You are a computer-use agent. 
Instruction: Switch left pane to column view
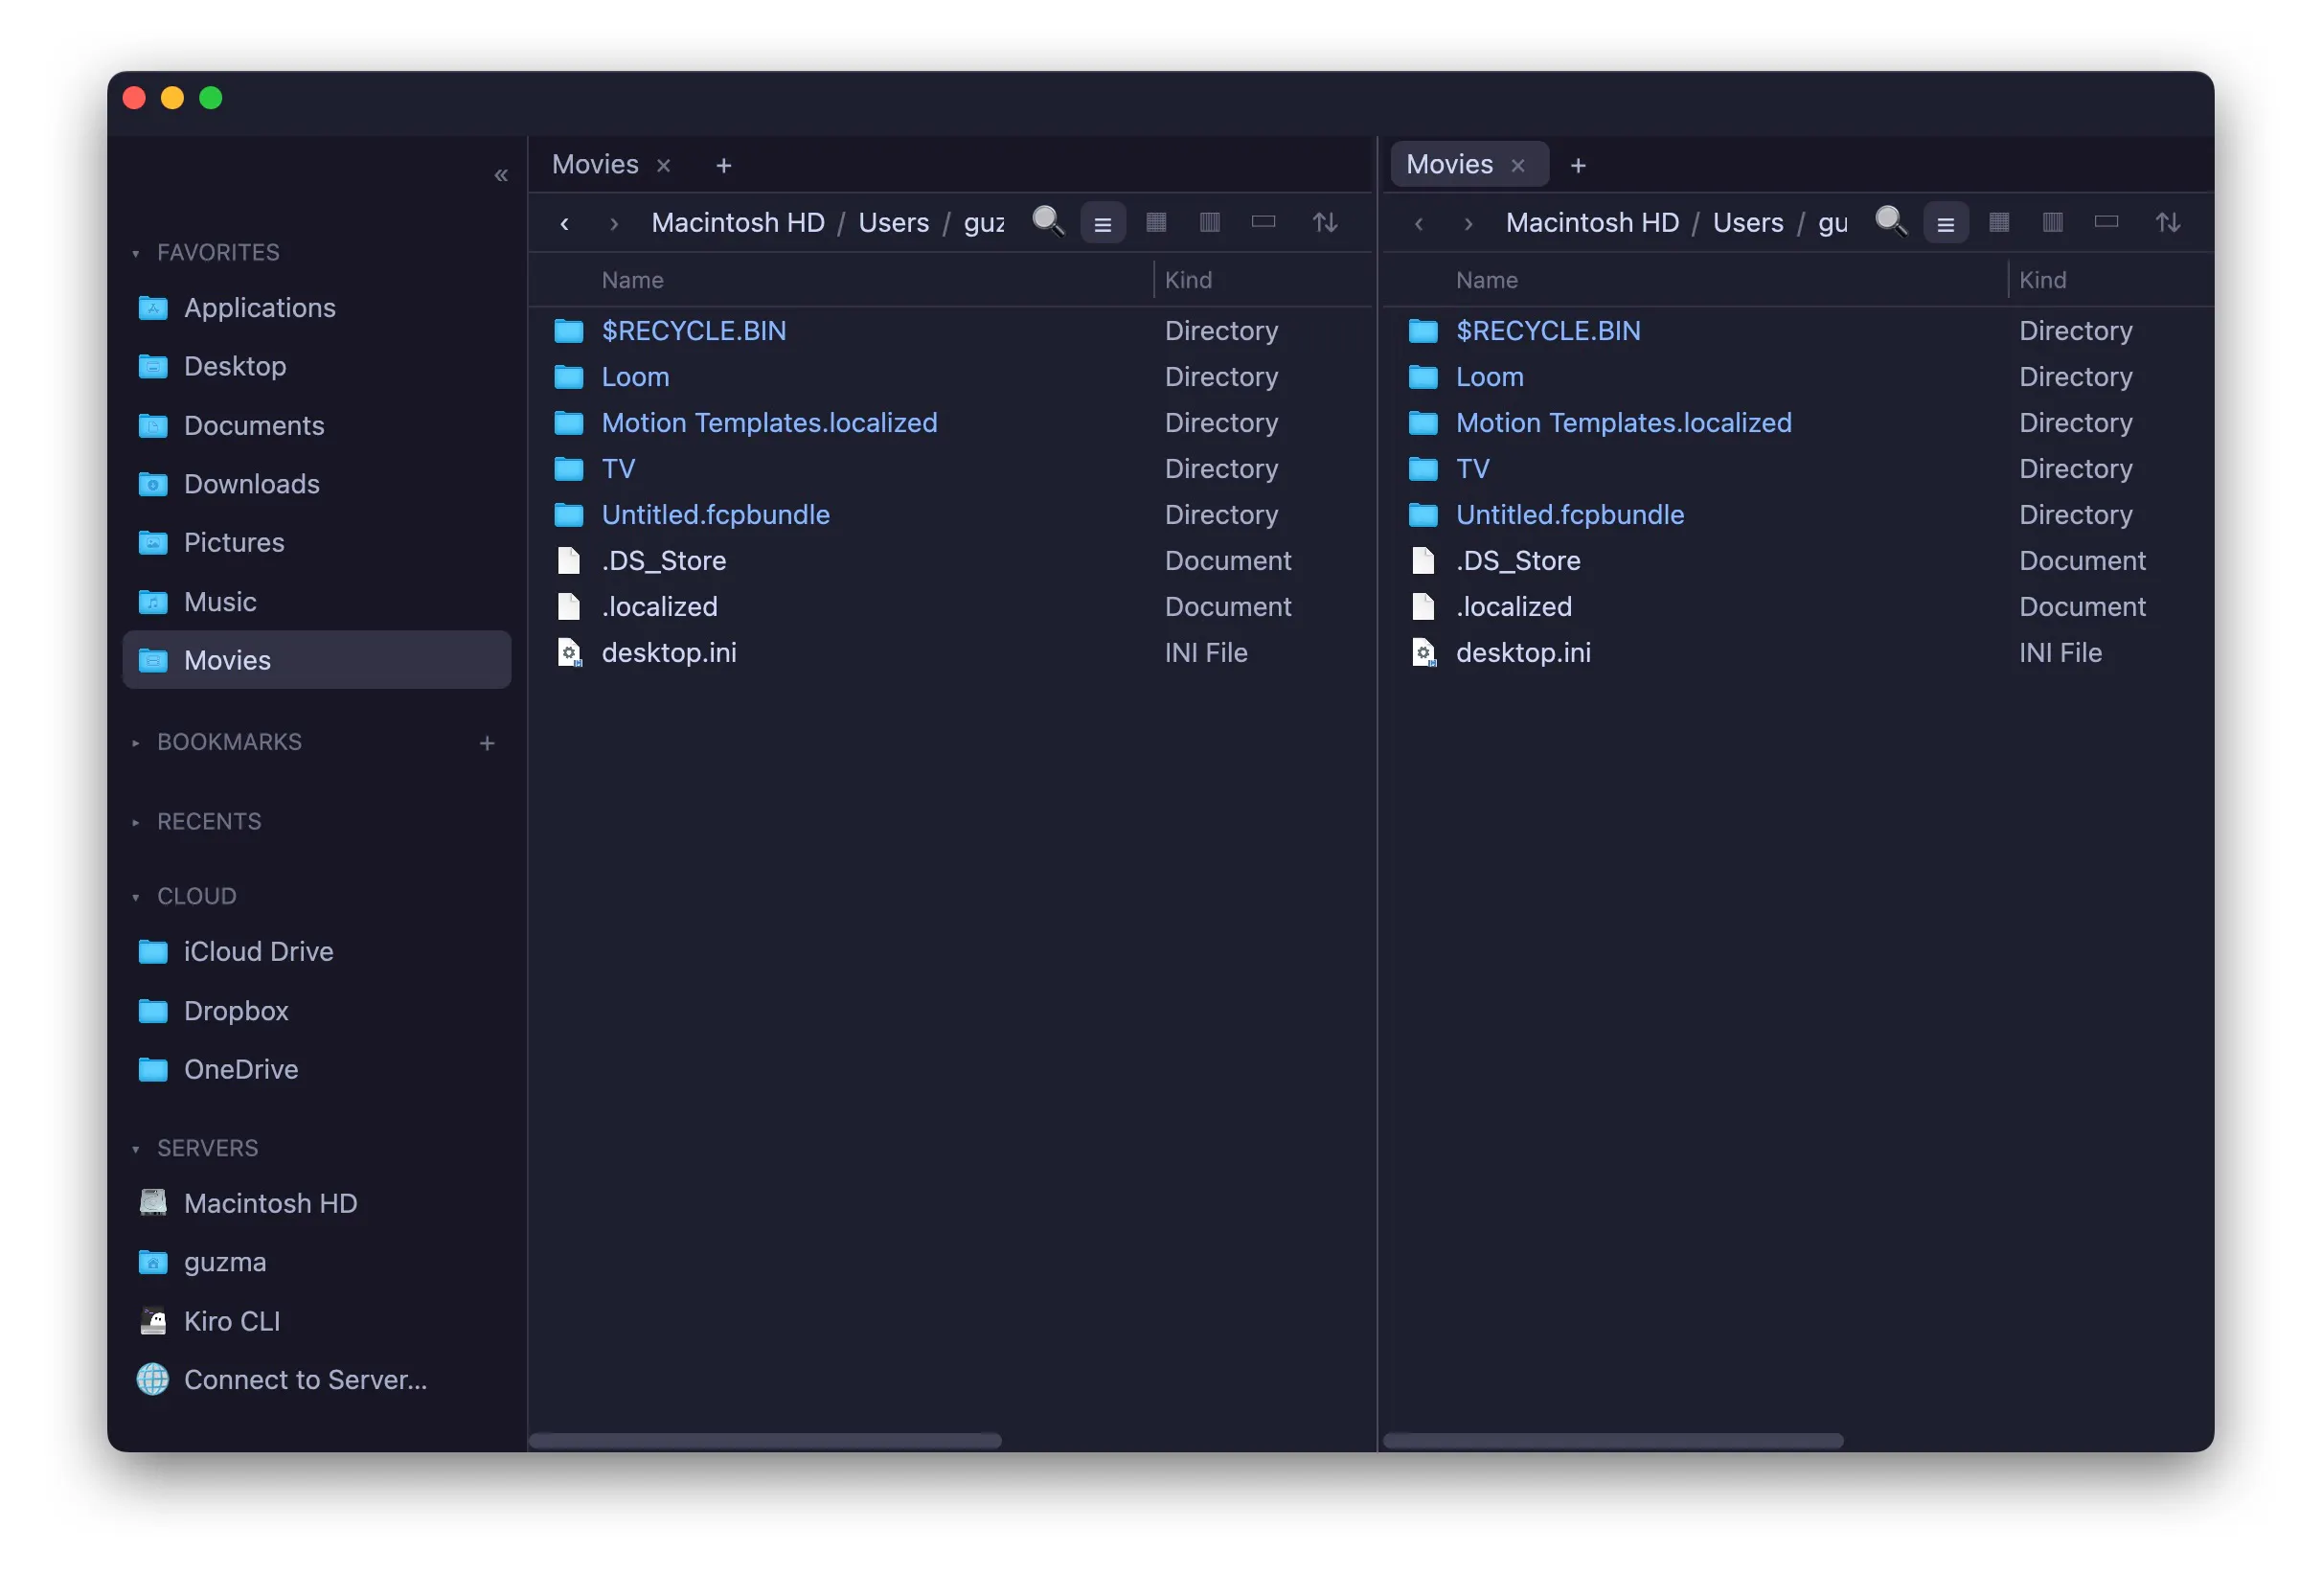1209,222
